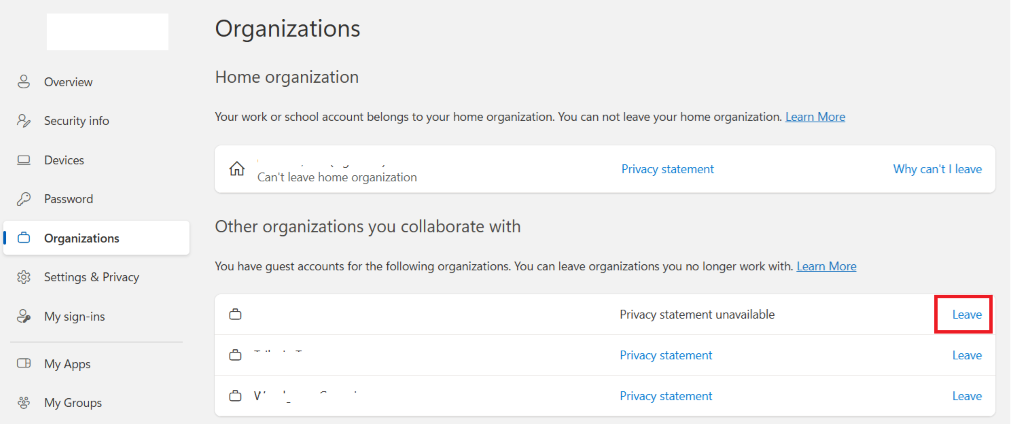The height and width of the screenshot is (424, 1024).
Task: Click "Why can't I leave" link
Action: (937, 169)
